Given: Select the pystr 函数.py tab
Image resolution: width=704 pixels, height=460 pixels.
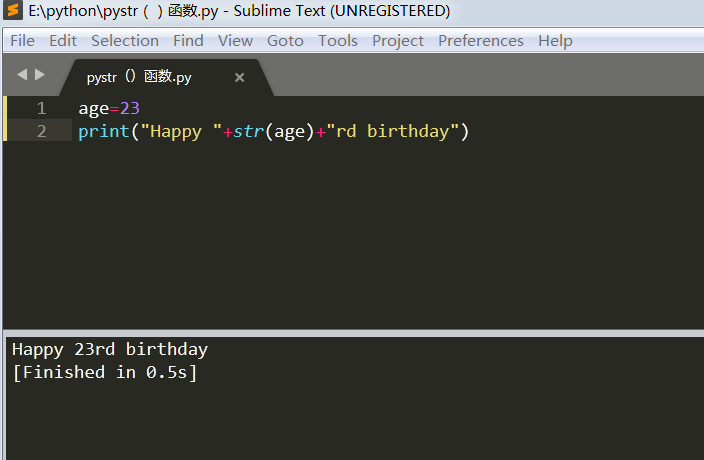Looking at the screenshot, I should [140, 77].
